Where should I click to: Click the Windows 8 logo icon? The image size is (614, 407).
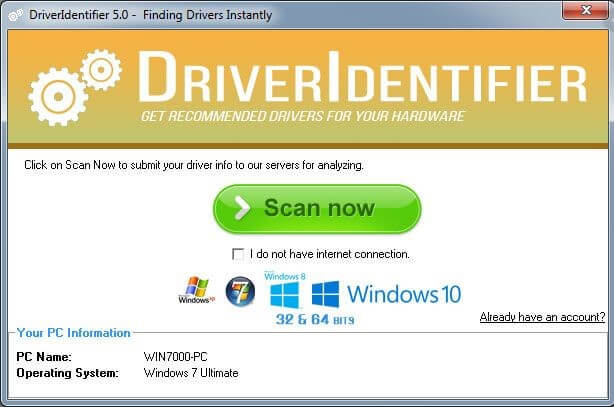tap(285, 290)
